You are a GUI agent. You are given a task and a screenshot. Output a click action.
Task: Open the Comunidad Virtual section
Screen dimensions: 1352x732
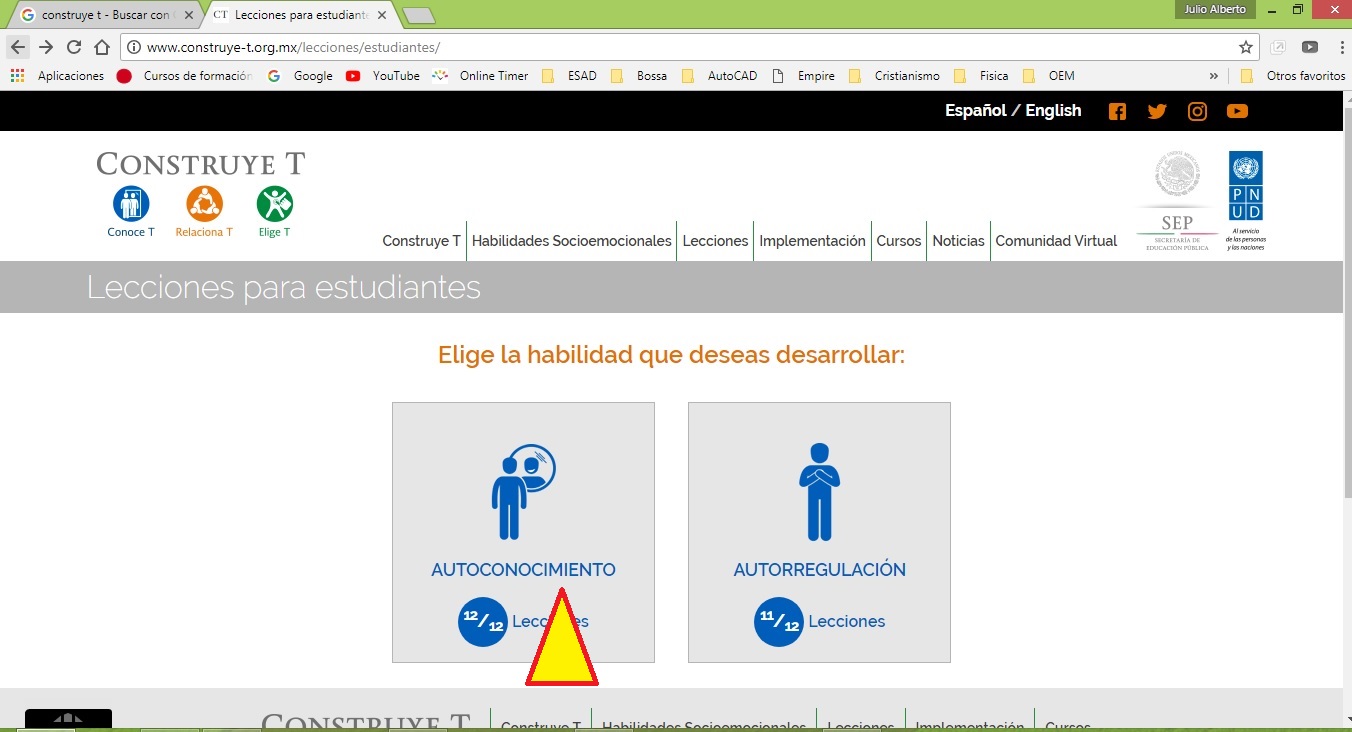pos(1055,240)
